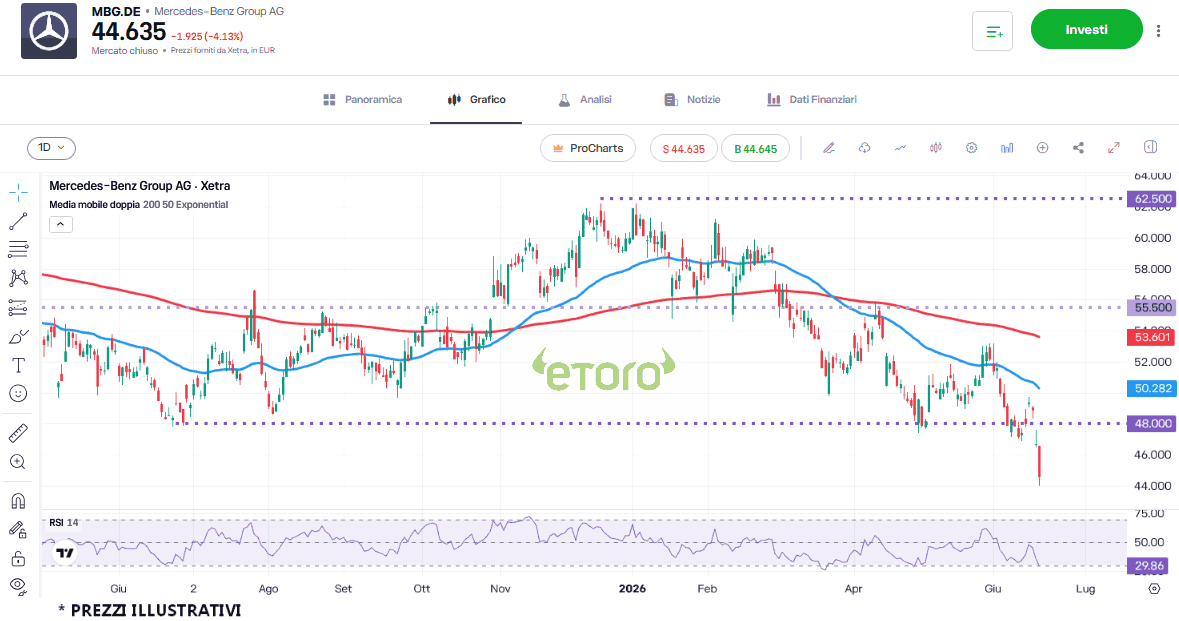
Task: Click the sell price S 44.635
Action: click(x=683, y=148)
